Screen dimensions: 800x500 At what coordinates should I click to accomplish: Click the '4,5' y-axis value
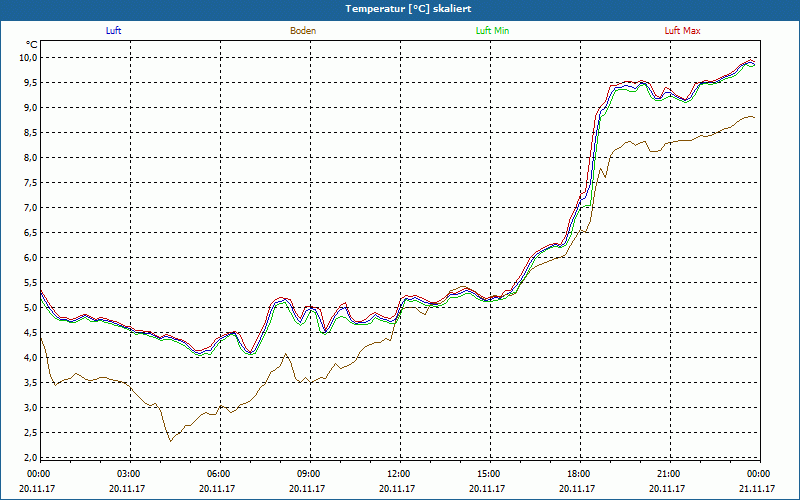coord(31,333)
